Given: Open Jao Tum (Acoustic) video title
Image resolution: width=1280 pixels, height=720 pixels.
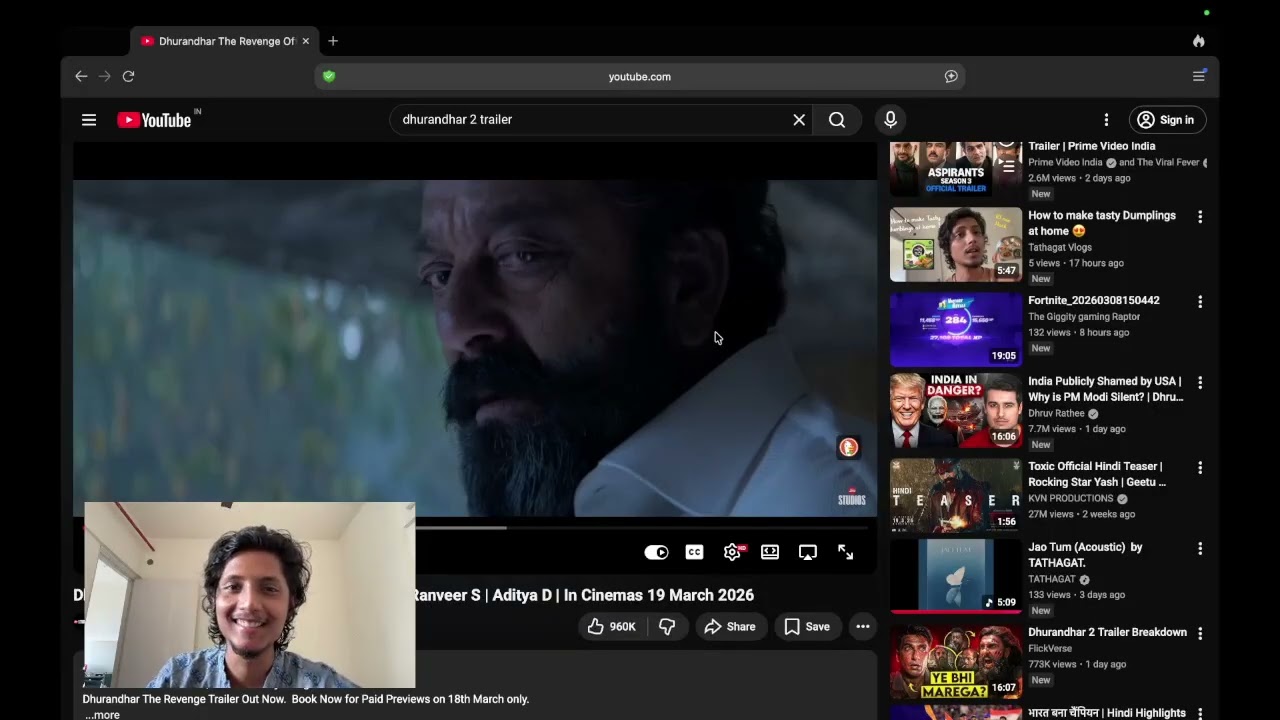Looking at the screenshot, I should 1085,555.
